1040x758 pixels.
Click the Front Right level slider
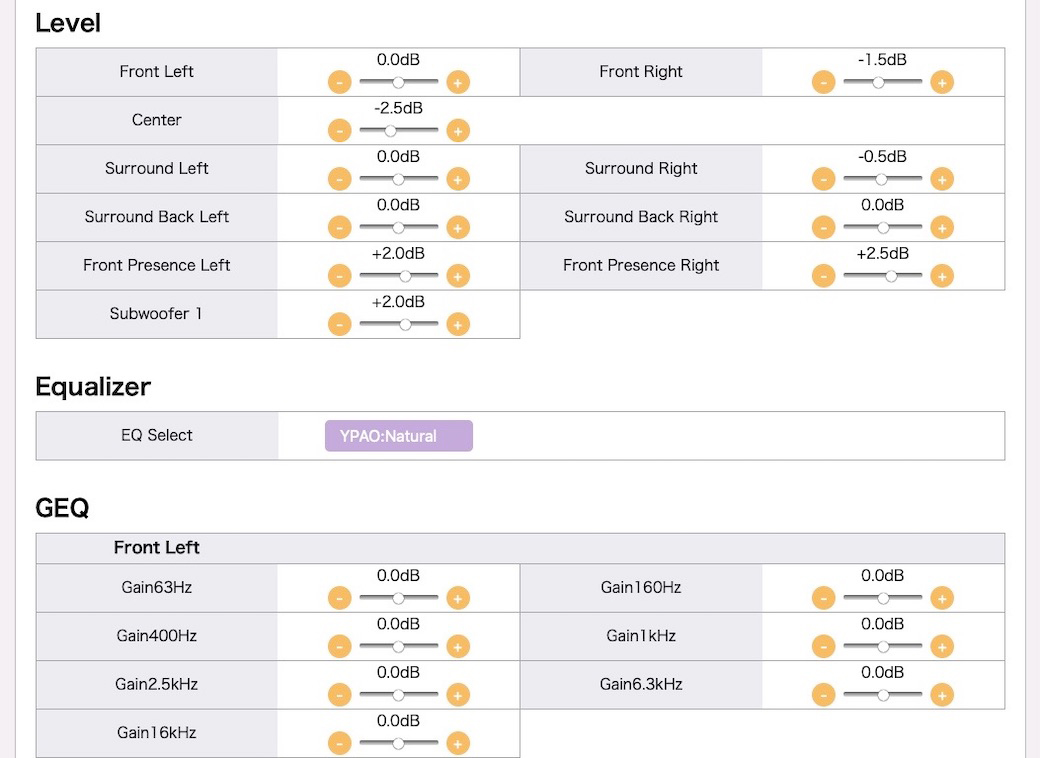pos(883,82)
